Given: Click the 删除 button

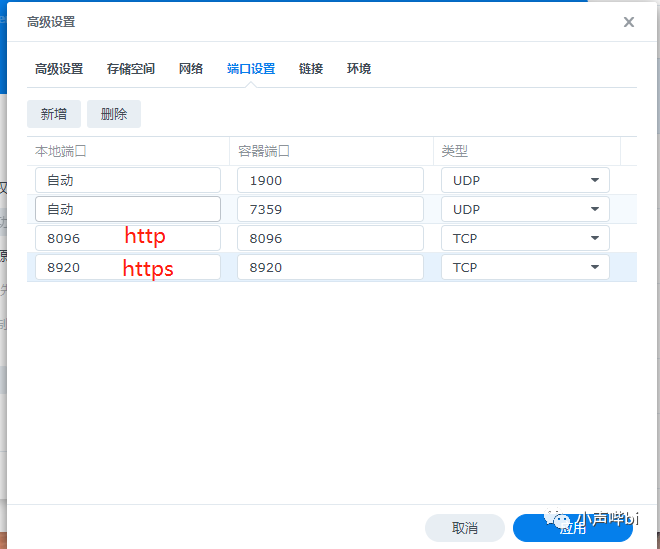Looking at the screenshot, I should [114, 114].
